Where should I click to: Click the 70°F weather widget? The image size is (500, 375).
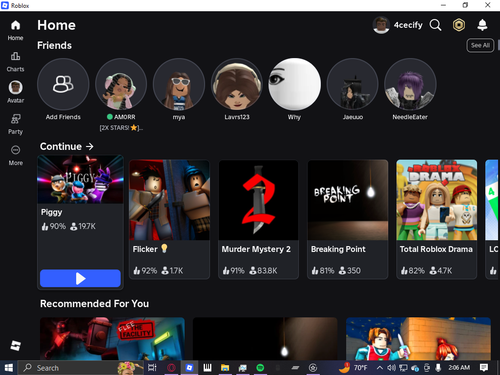pyautogui.click(x=353, y=368)
